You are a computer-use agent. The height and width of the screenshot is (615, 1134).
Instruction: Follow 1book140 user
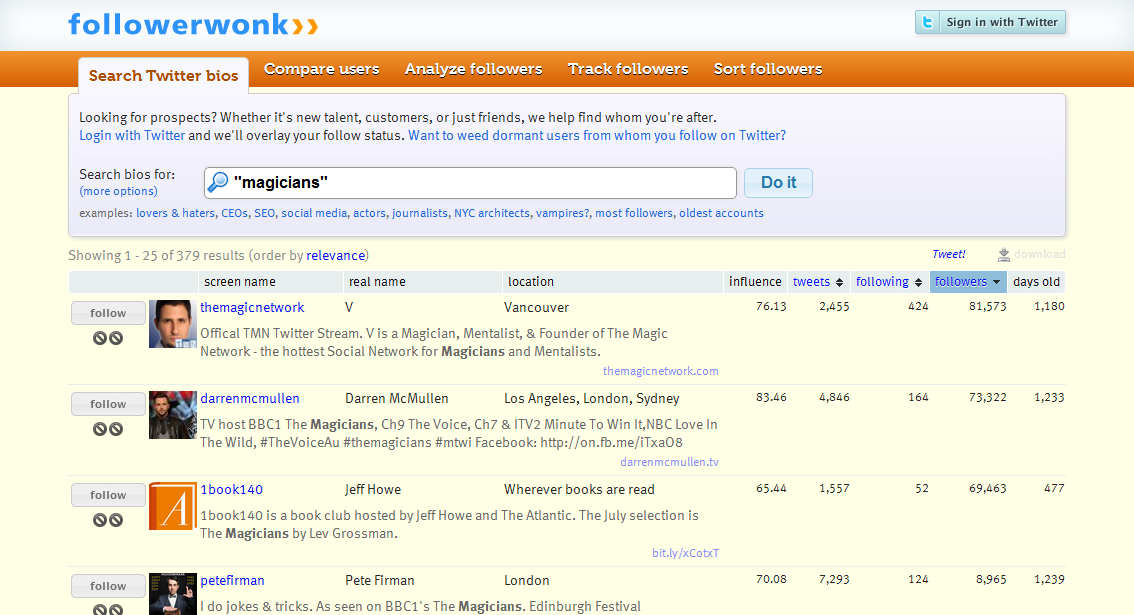coord(108,496)
